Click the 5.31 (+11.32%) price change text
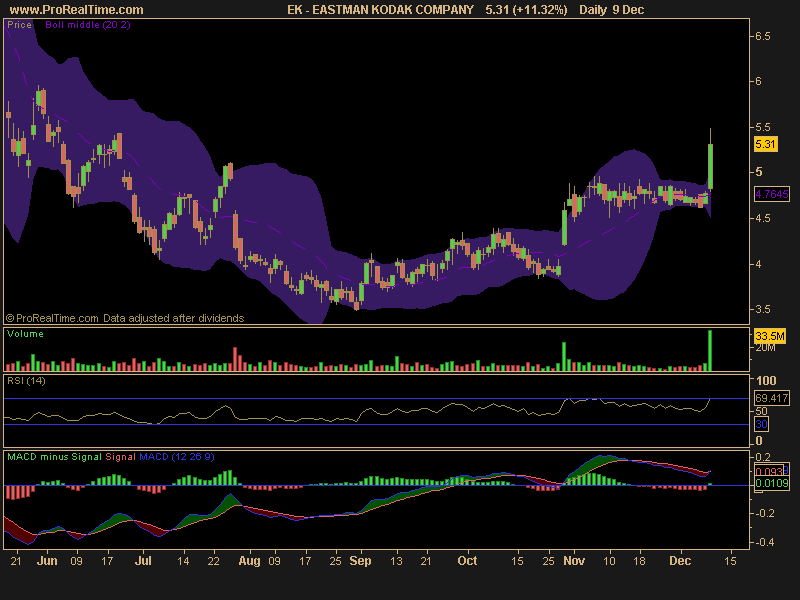The image size is (800, 600). [526, 10]
